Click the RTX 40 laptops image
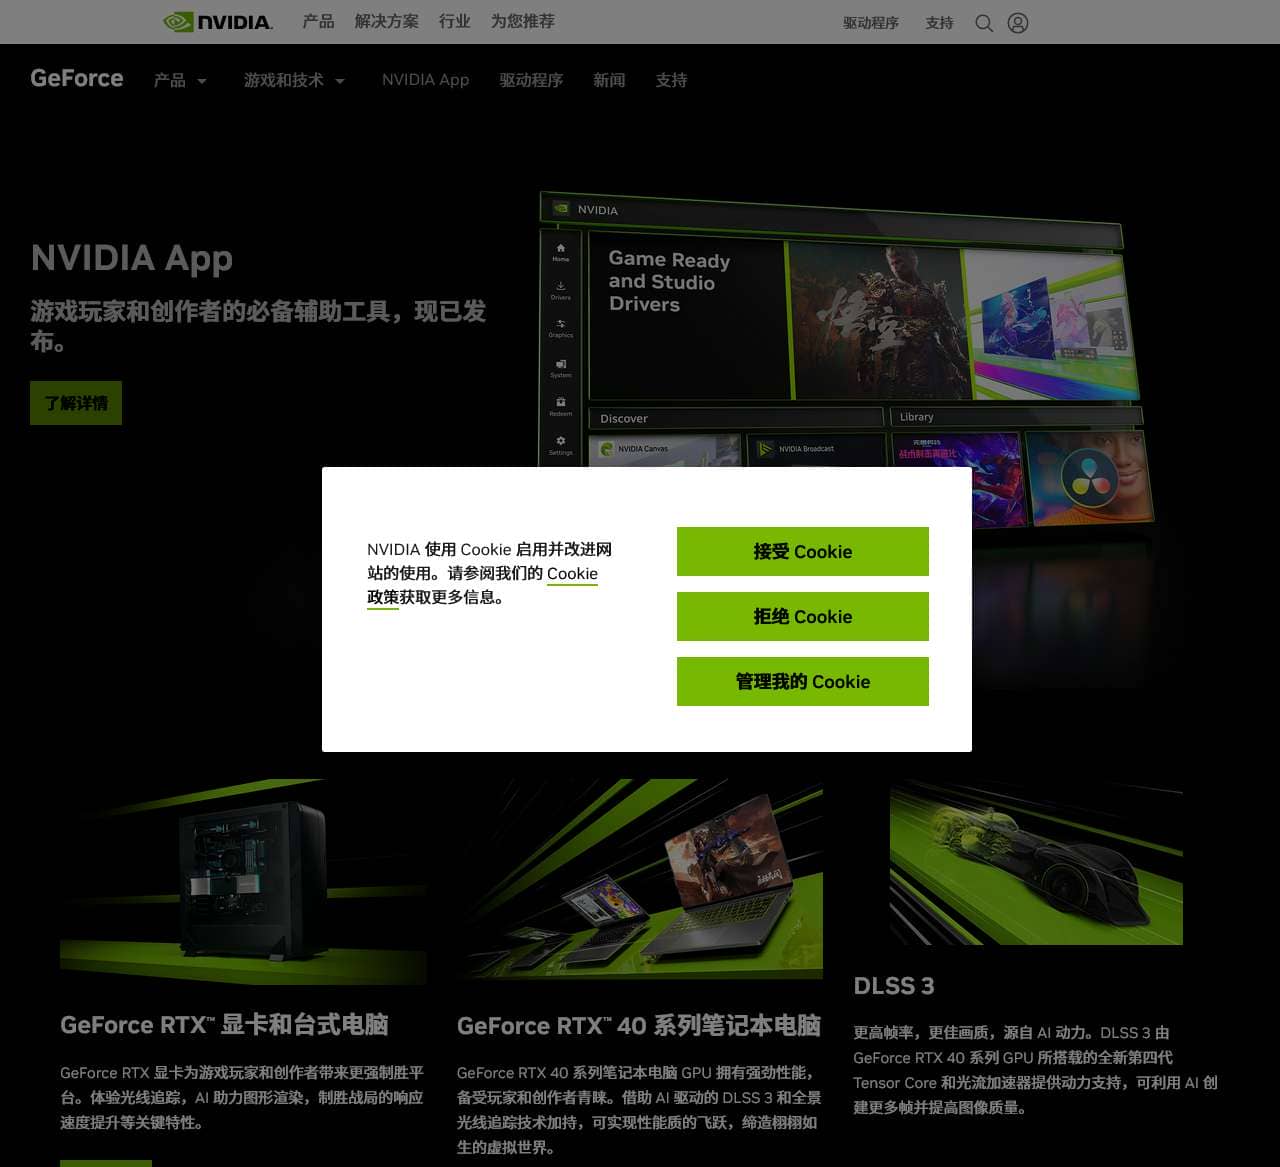1280x1167 pixels. 640,879
